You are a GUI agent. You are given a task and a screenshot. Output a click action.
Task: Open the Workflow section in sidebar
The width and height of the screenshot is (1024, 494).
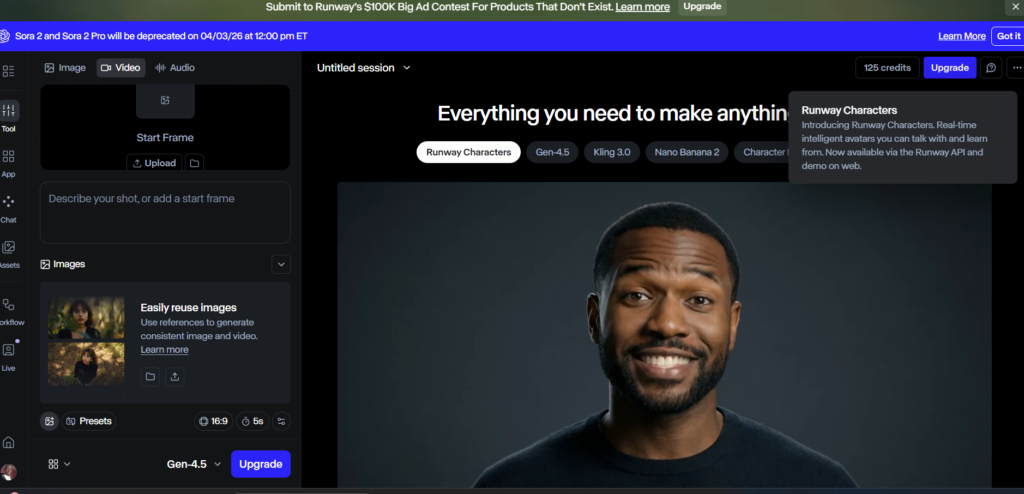pyautogui.click(x=9, y=305)
